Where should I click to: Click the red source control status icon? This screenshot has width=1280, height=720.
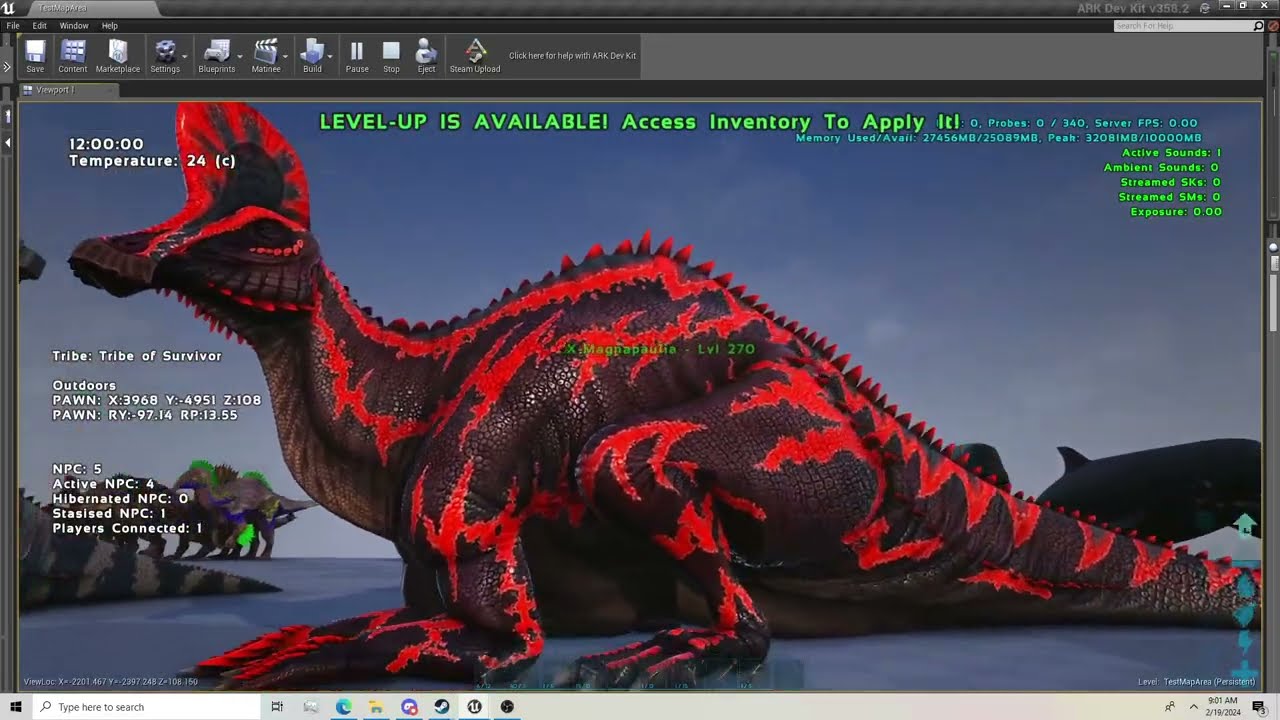pyautogui.click(x=1272, y=25)
